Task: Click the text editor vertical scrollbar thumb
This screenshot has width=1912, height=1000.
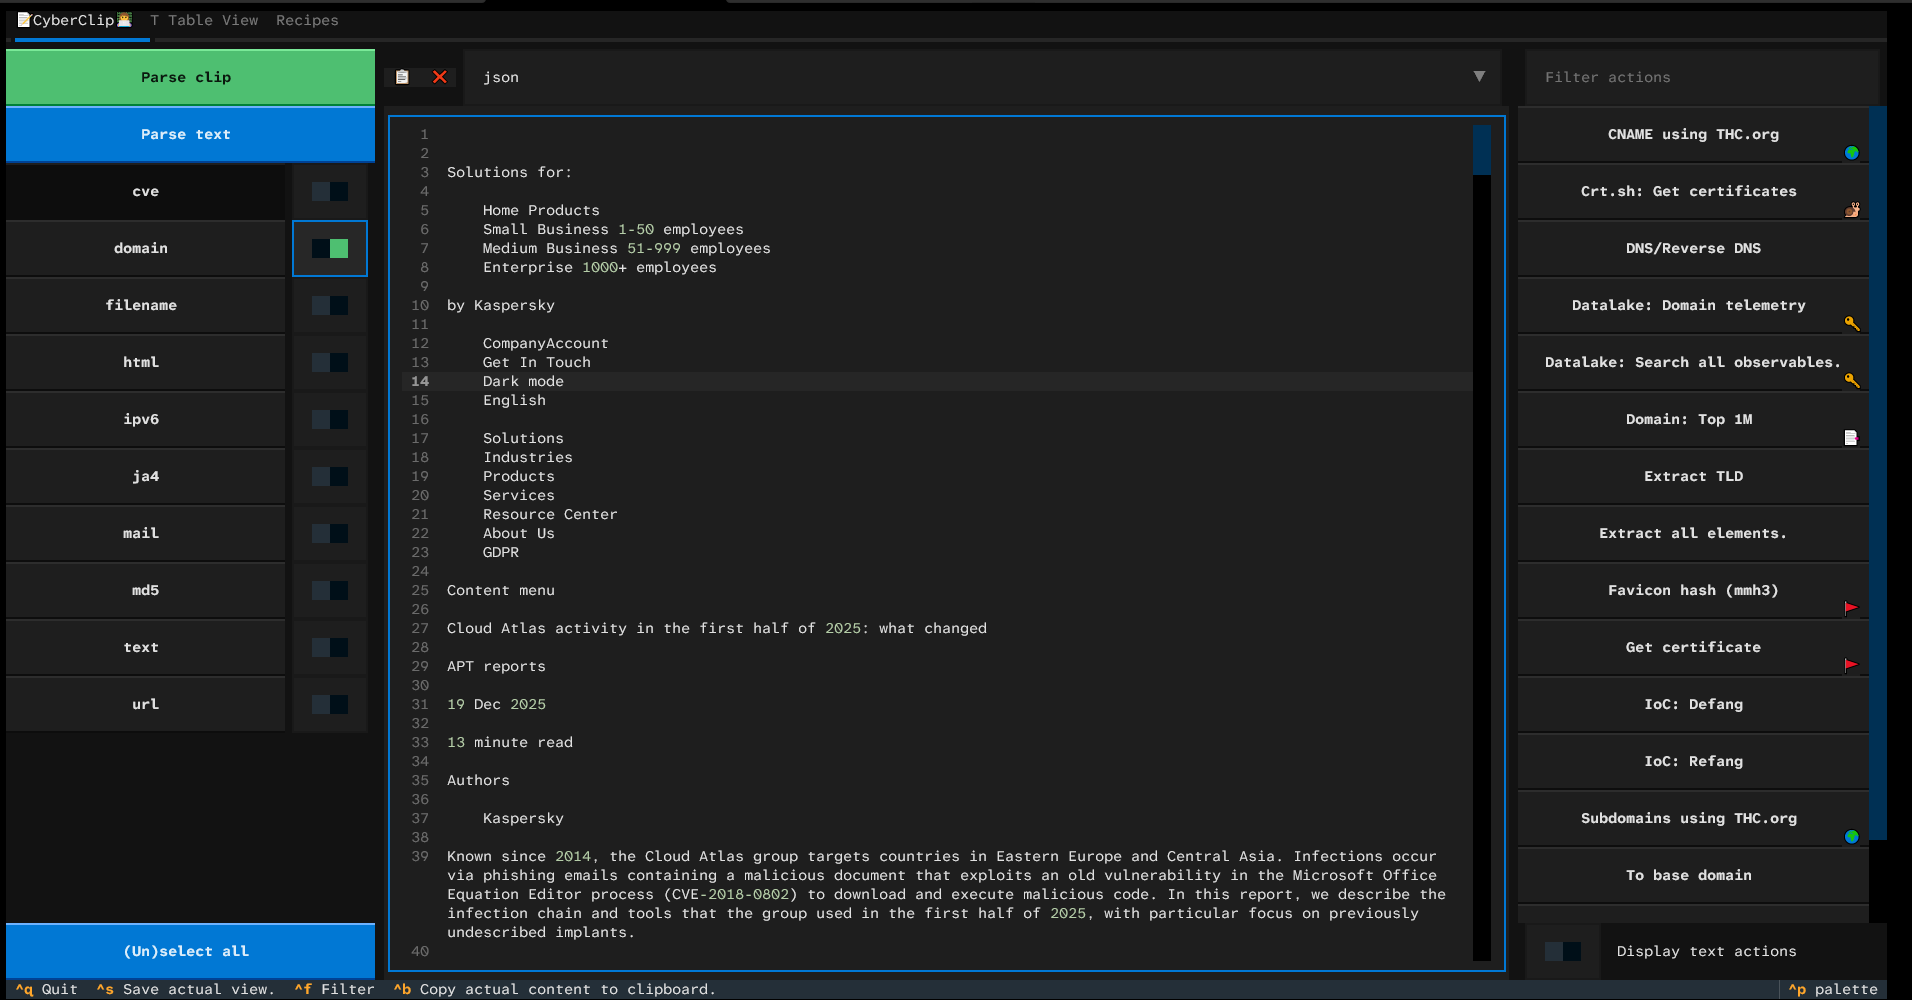Action: point(1481,150)
